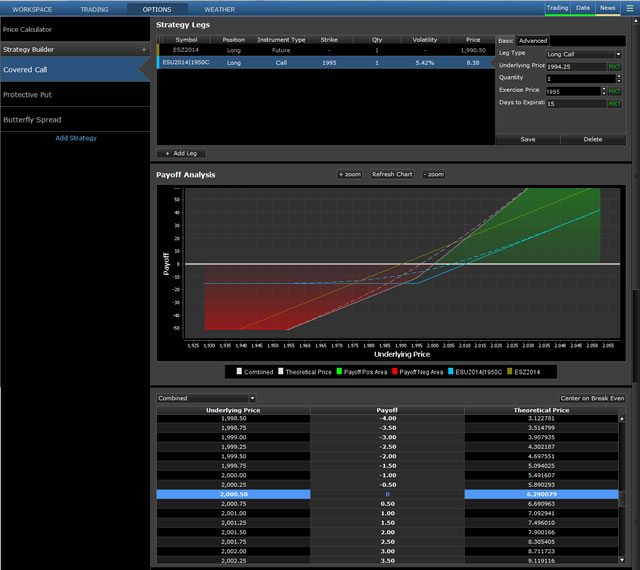Select the Basic leg settings tab

pyautogui.click(x=506, y=41)
